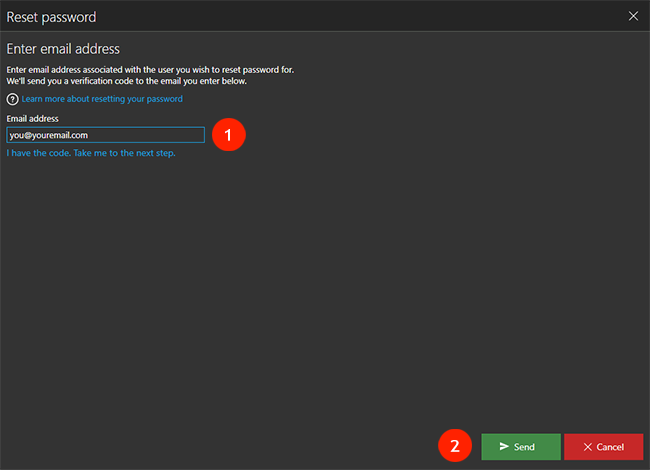Viewport: 650px width, 470px height.
Task: Click 'I have the code' next step link
Action: click(x=91, y=153)
